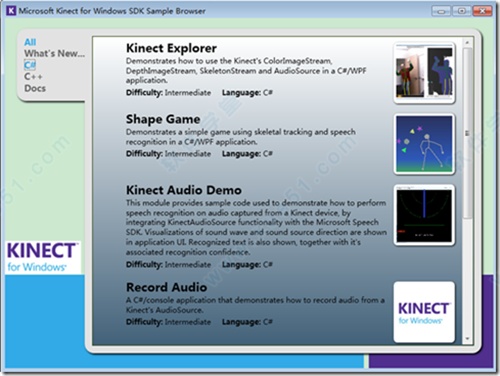
Task: Click the Kinect app icon in title bar
Action: (11, 11)
